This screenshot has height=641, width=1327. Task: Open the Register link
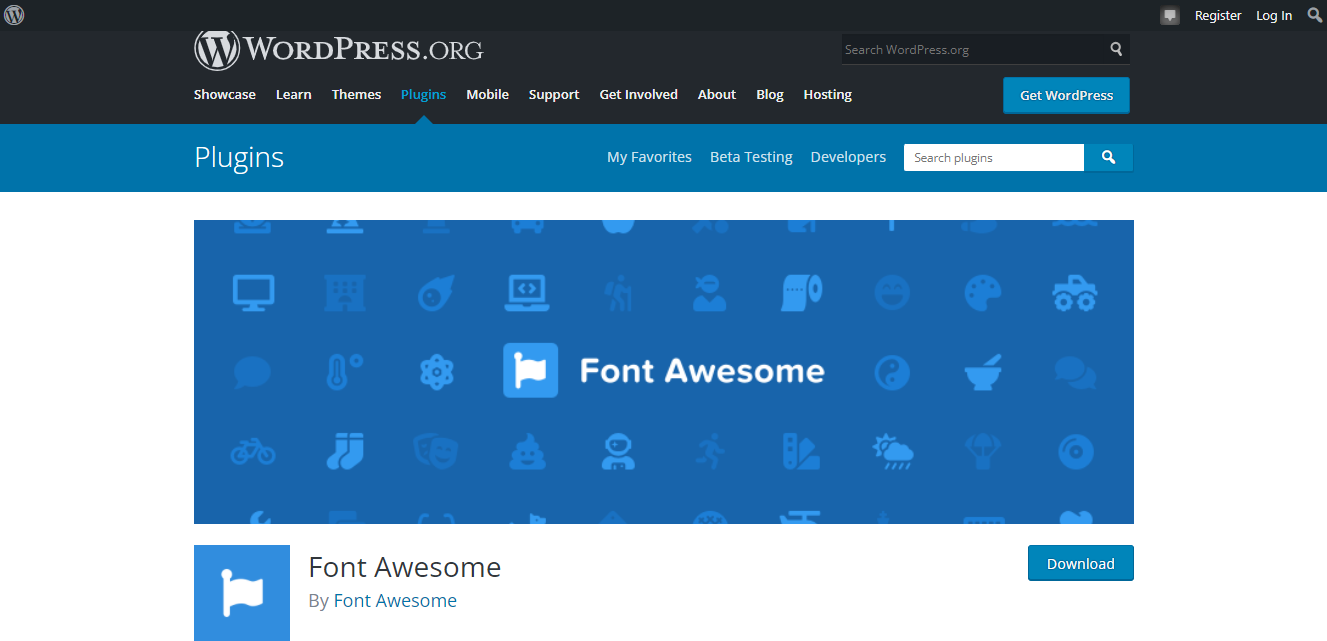1218,15
